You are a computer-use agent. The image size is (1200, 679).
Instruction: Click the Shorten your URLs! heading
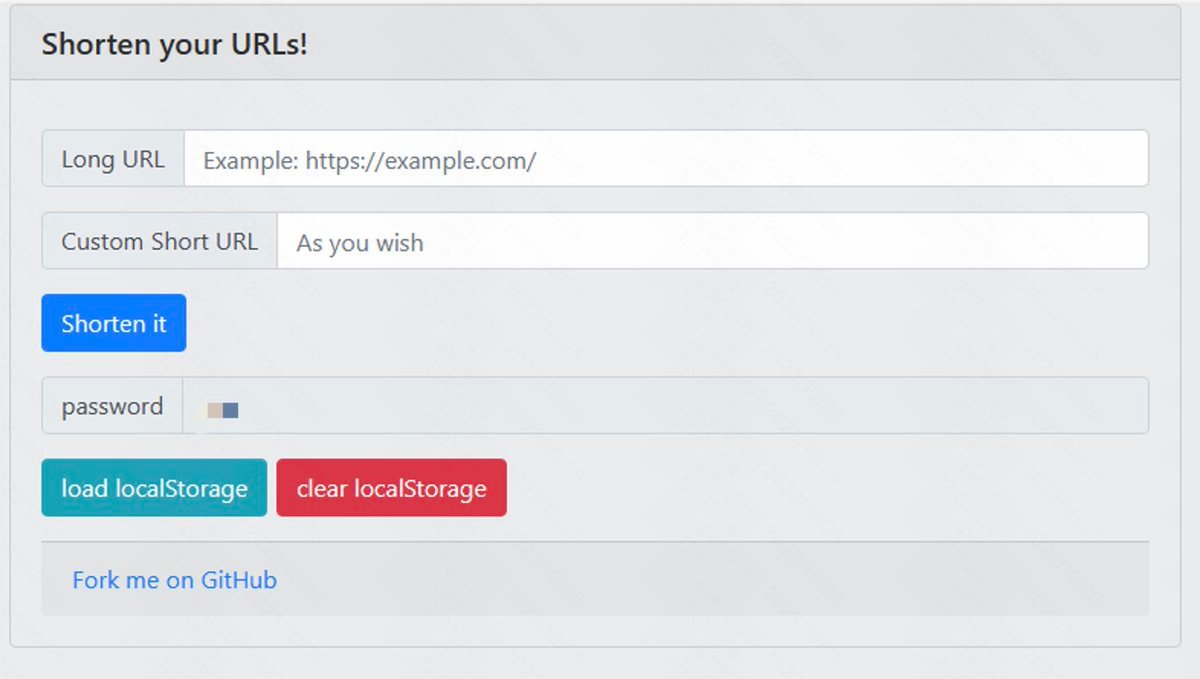point(175,45)
